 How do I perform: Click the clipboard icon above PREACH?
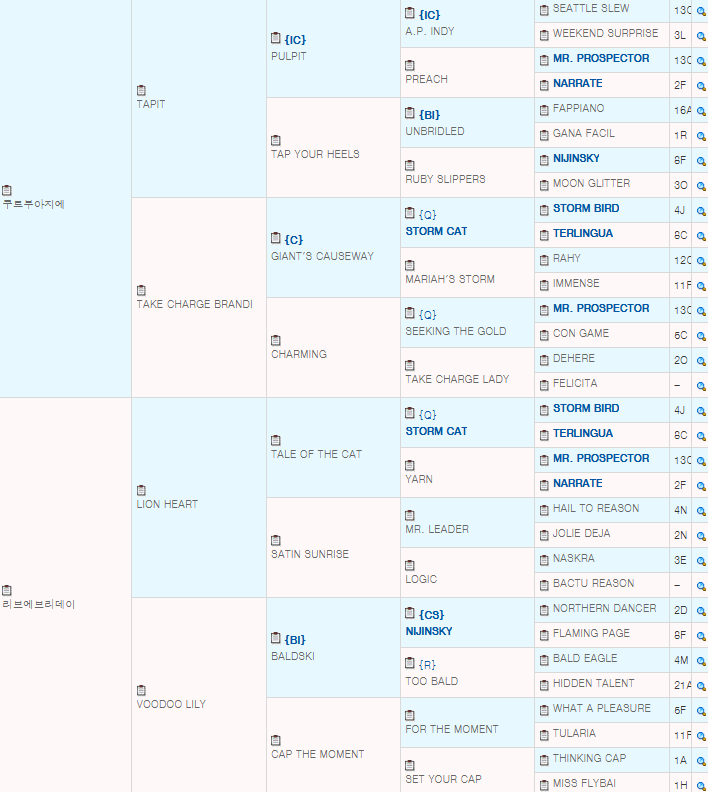click(410, 65)
